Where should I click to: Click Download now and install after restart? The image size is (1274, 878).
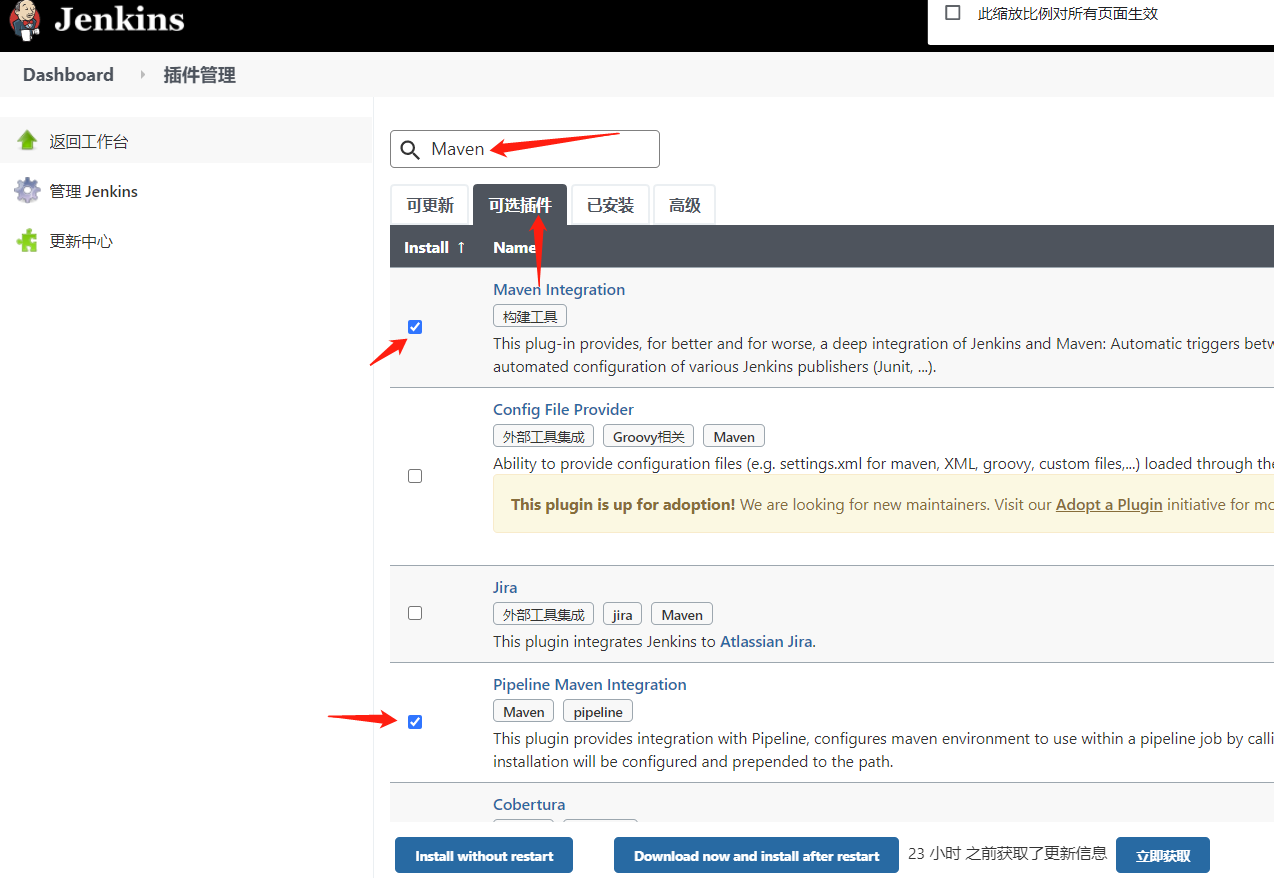[757, 856]
